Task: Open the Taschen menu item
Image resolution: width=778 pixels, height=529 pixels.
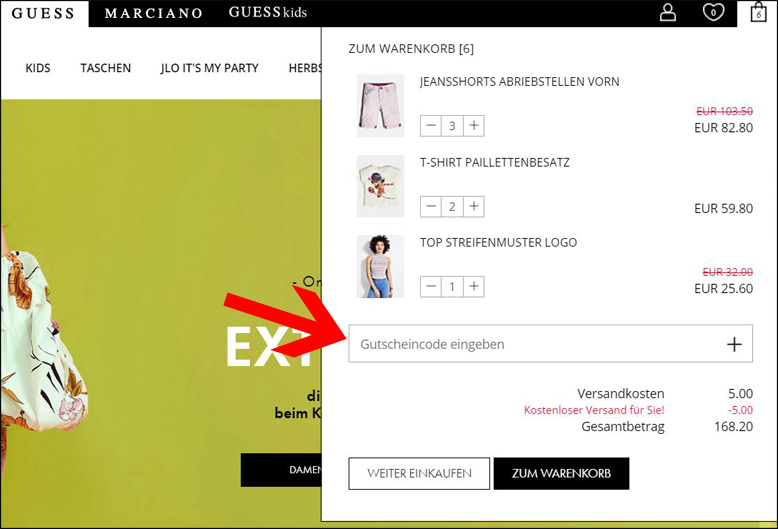Action: coord(106,68)
